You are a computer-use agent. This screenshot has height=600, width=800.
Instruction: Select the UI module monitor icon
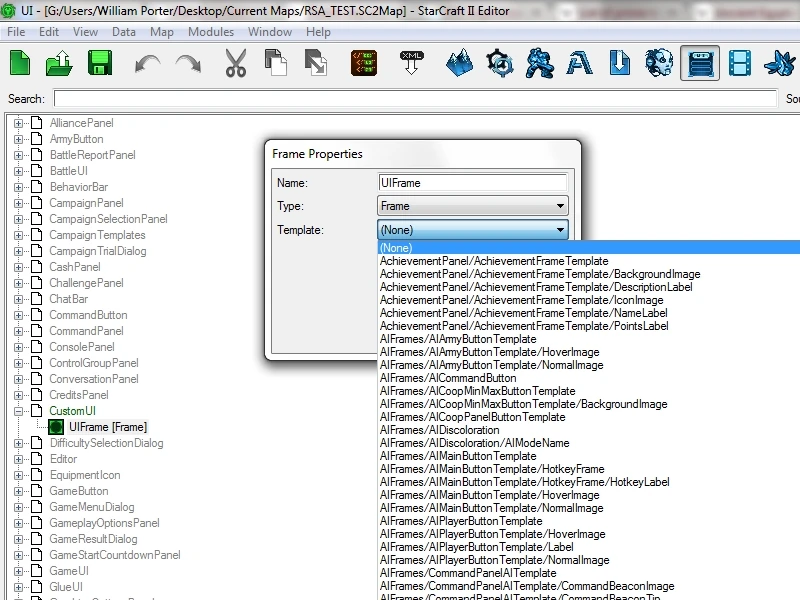pos(699,63)
